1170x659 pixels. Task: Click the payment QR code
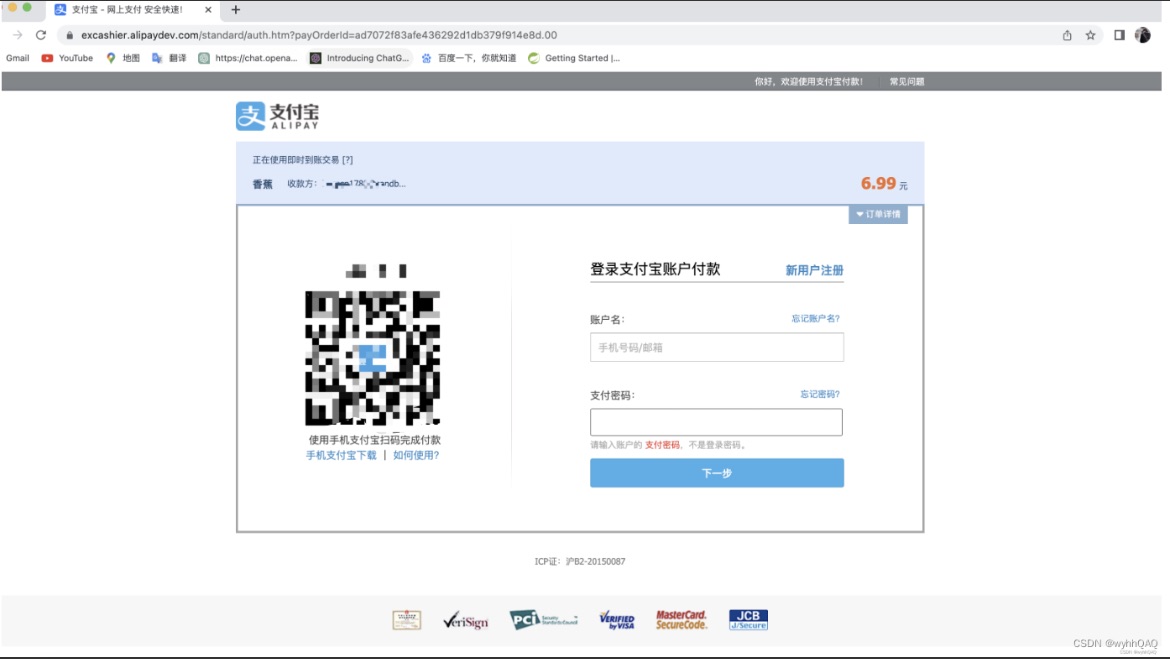(372, 358)
